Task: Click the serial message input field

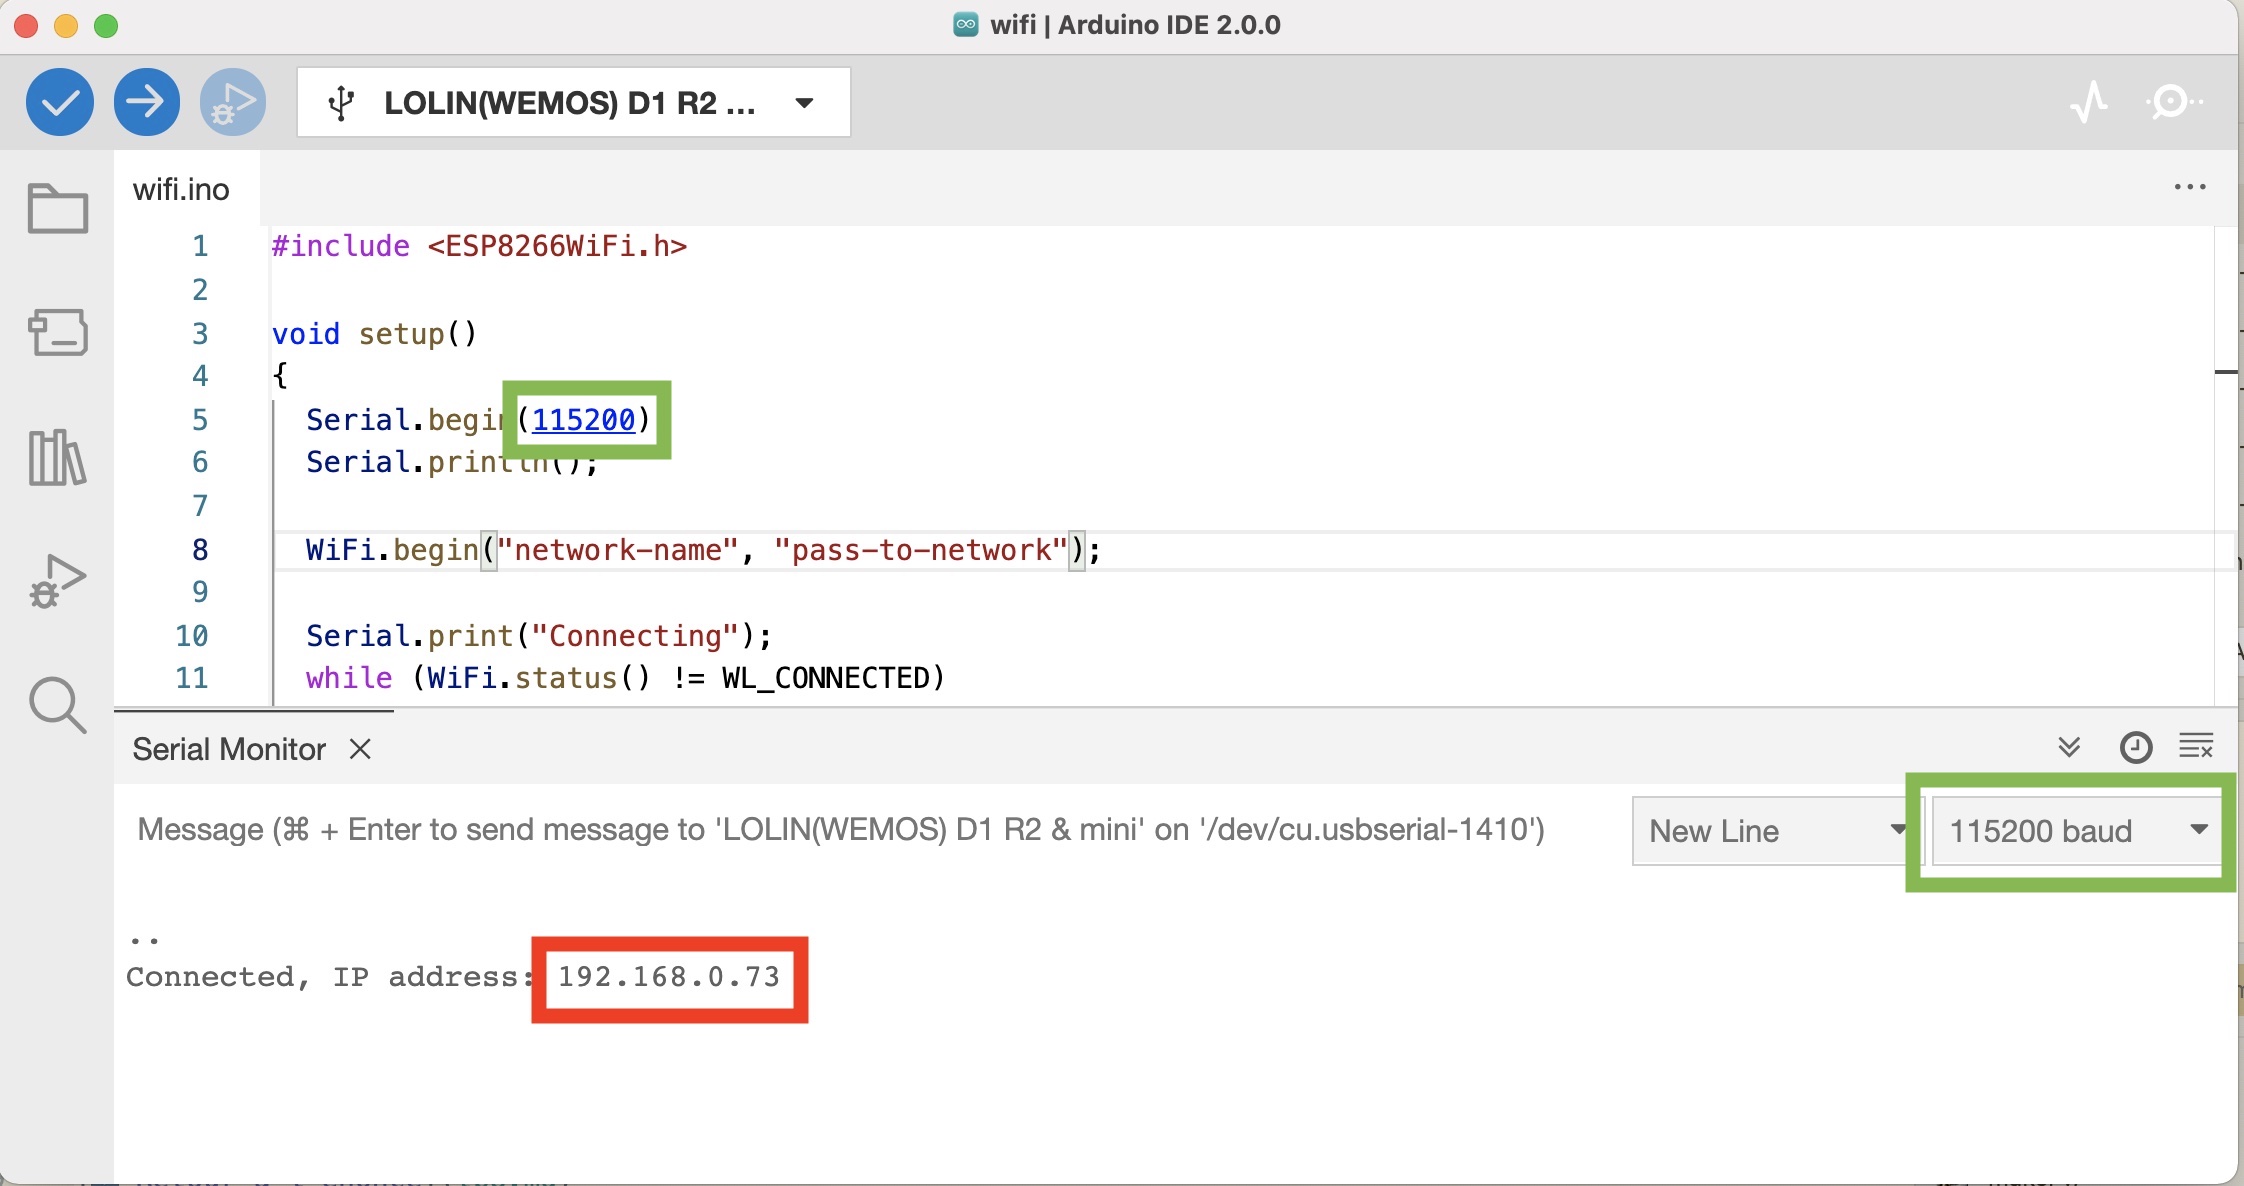Action: 870,830
